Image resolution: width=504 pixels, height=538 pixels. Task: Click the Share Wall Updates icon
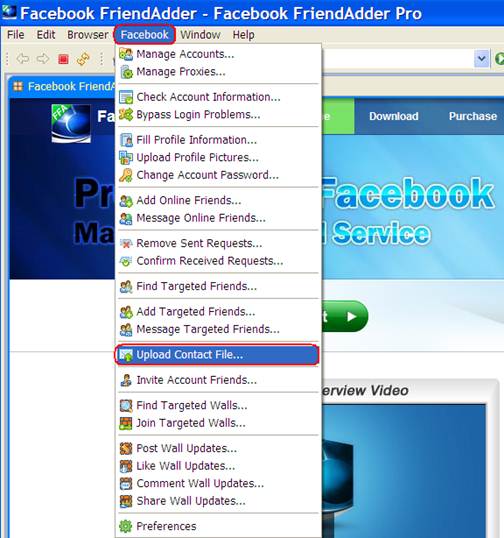coord(126,501)
